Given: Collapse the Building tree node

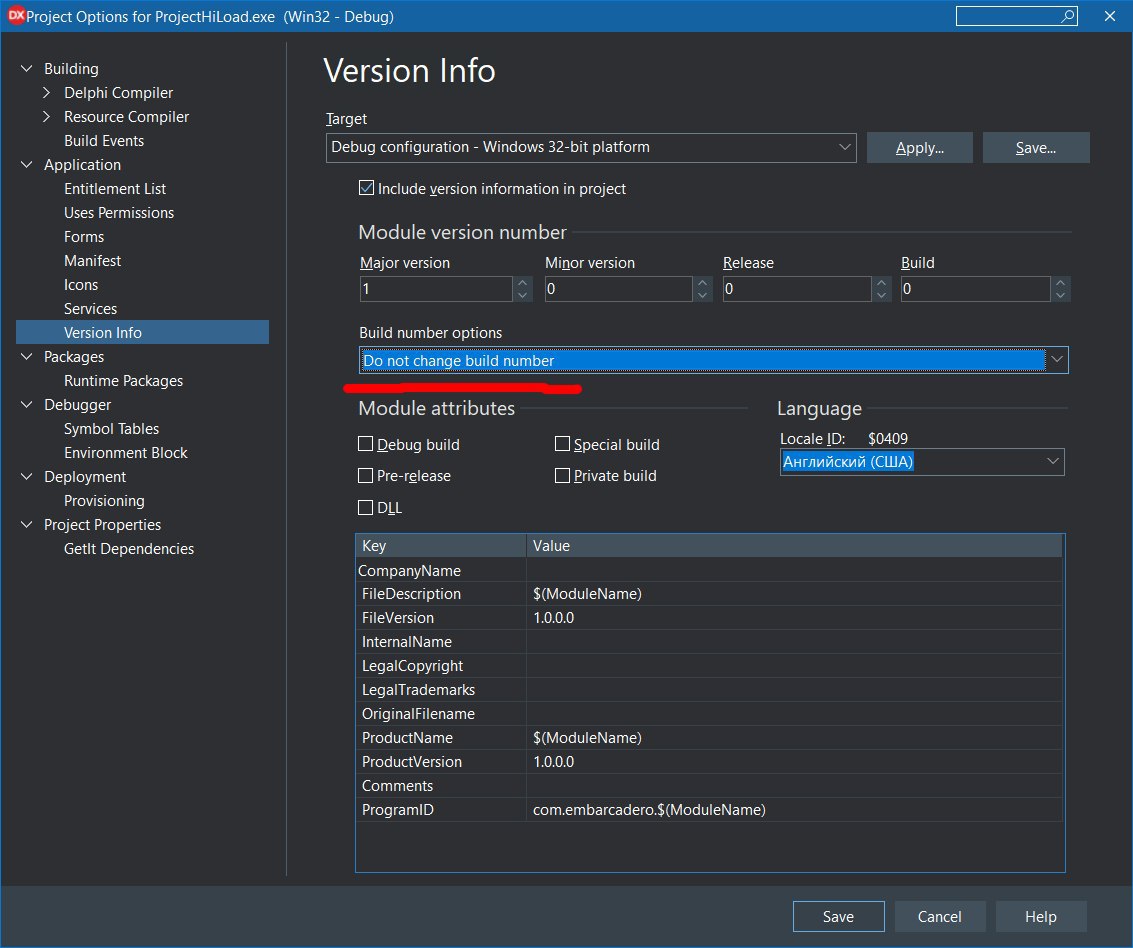Looking at the screenshot, I should [27, 69].
